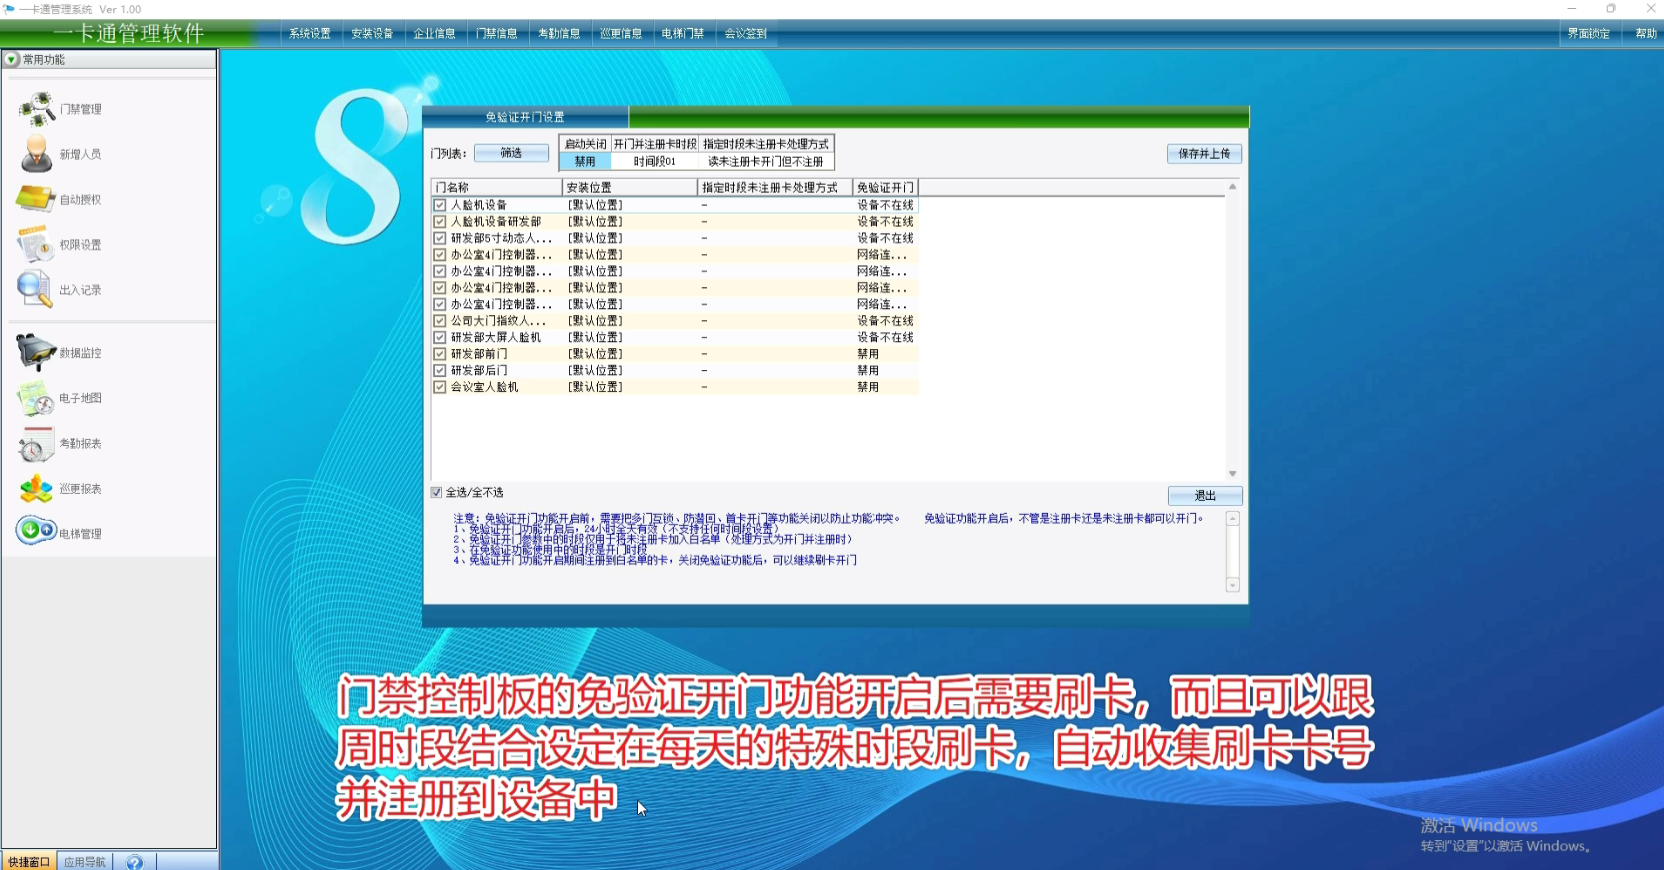Switch to the 应用导航 tab
1664x870 pixels.
pos(85,862)
